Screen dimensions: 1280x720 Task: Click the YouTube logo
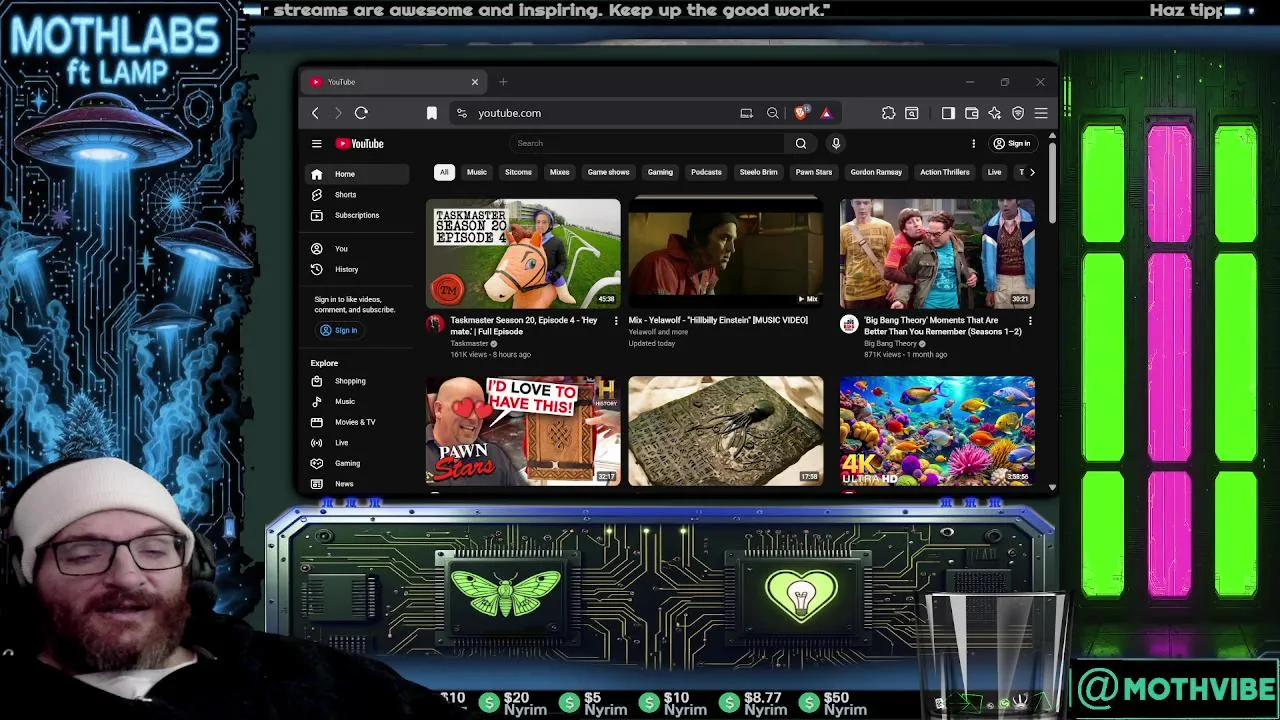[x=360, y=144]
